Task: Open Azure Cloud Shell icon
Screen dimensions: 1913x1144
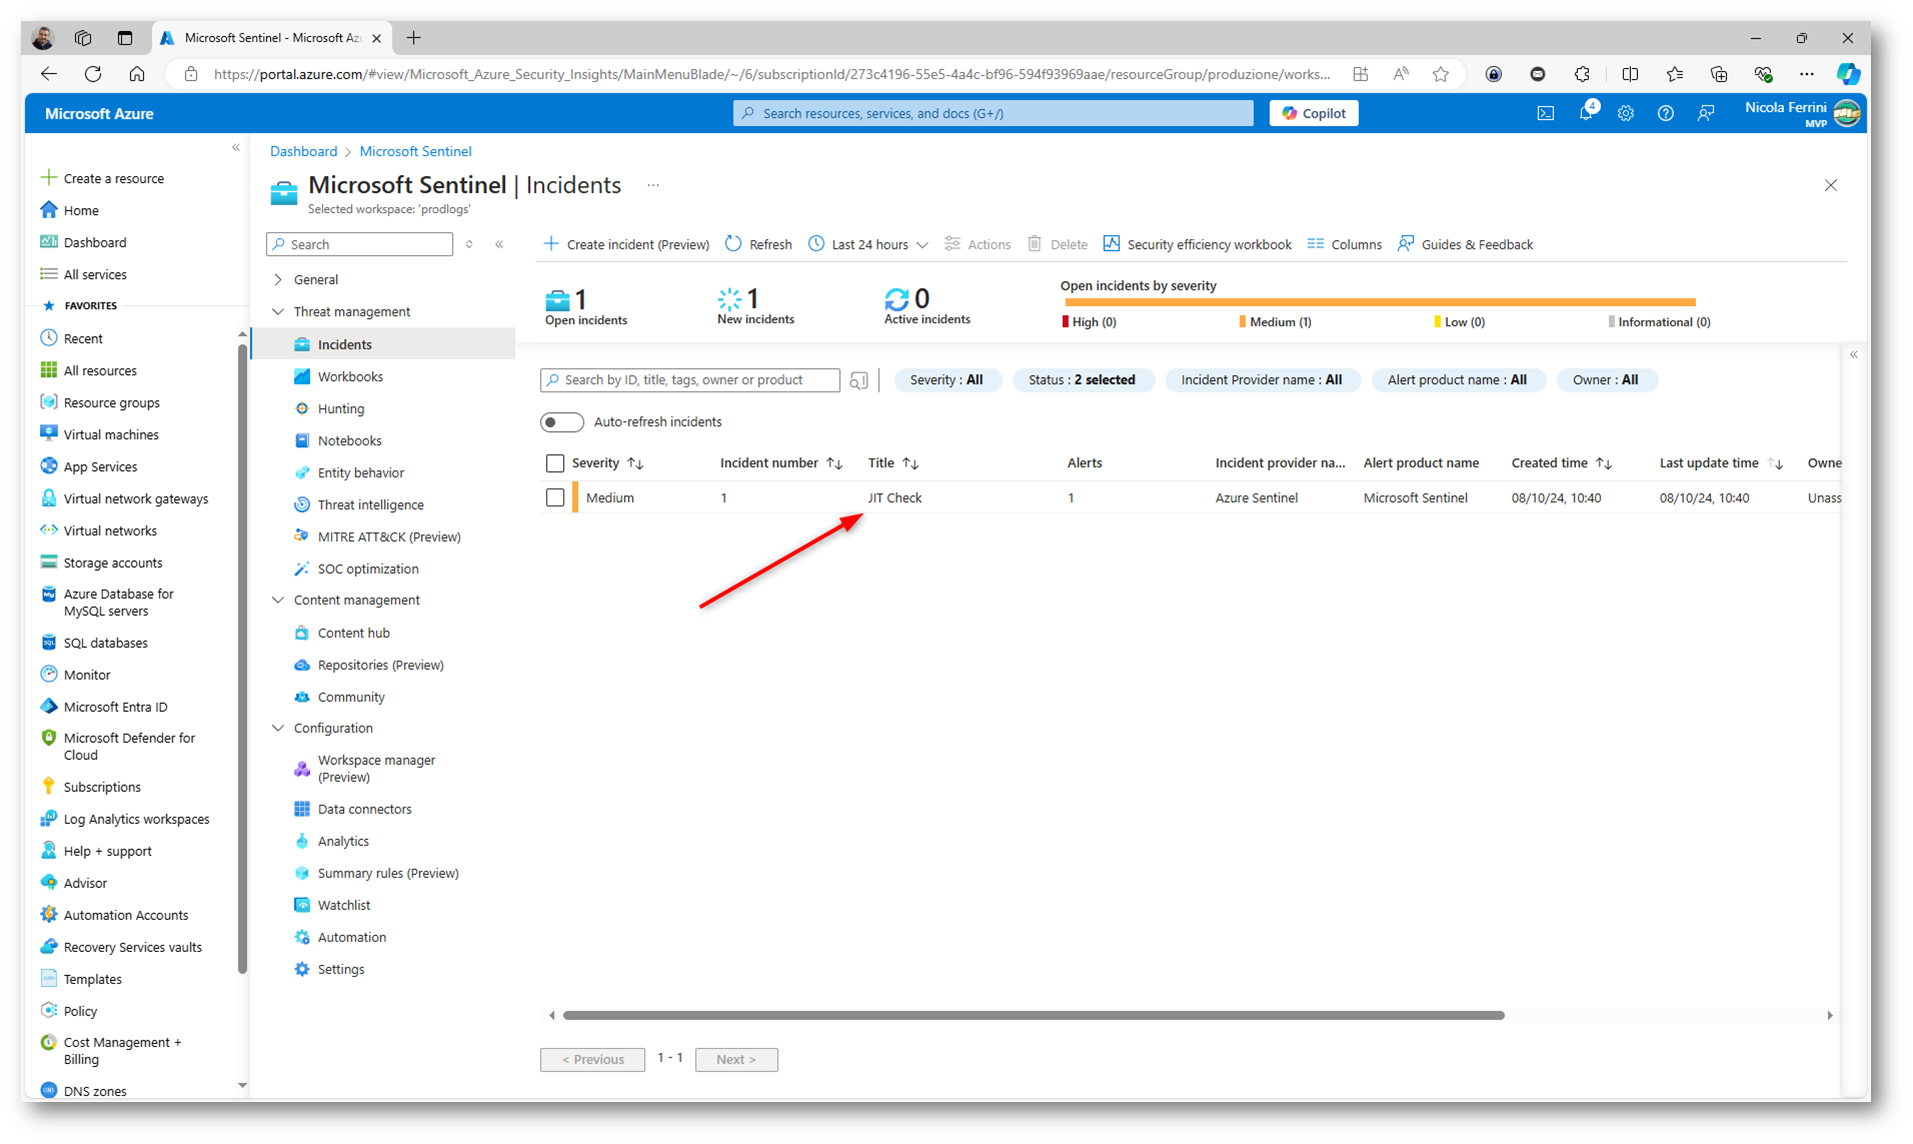Action: [x=1545, y=114]
